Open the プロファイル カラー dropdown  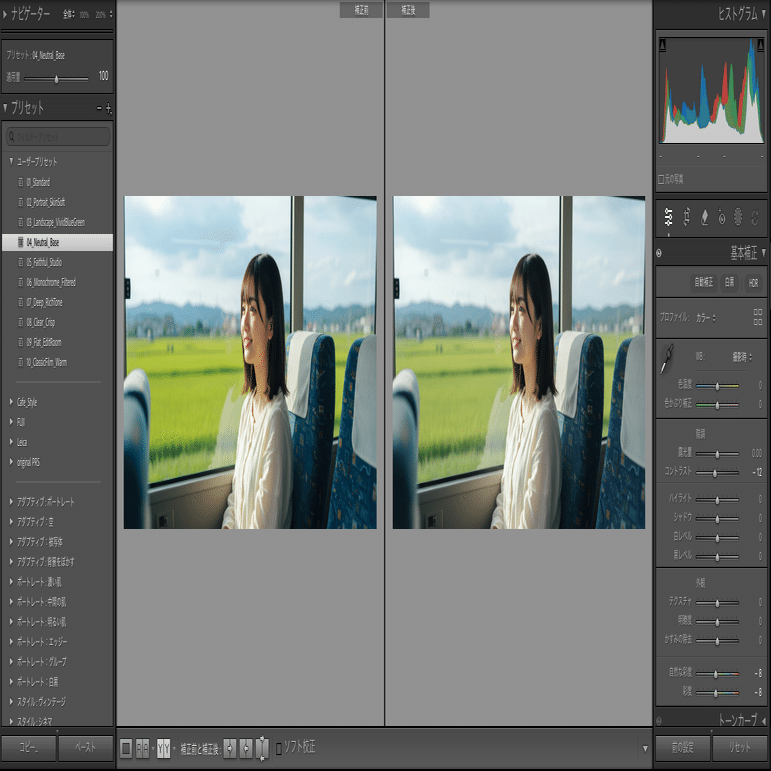(x=706, y=318)
